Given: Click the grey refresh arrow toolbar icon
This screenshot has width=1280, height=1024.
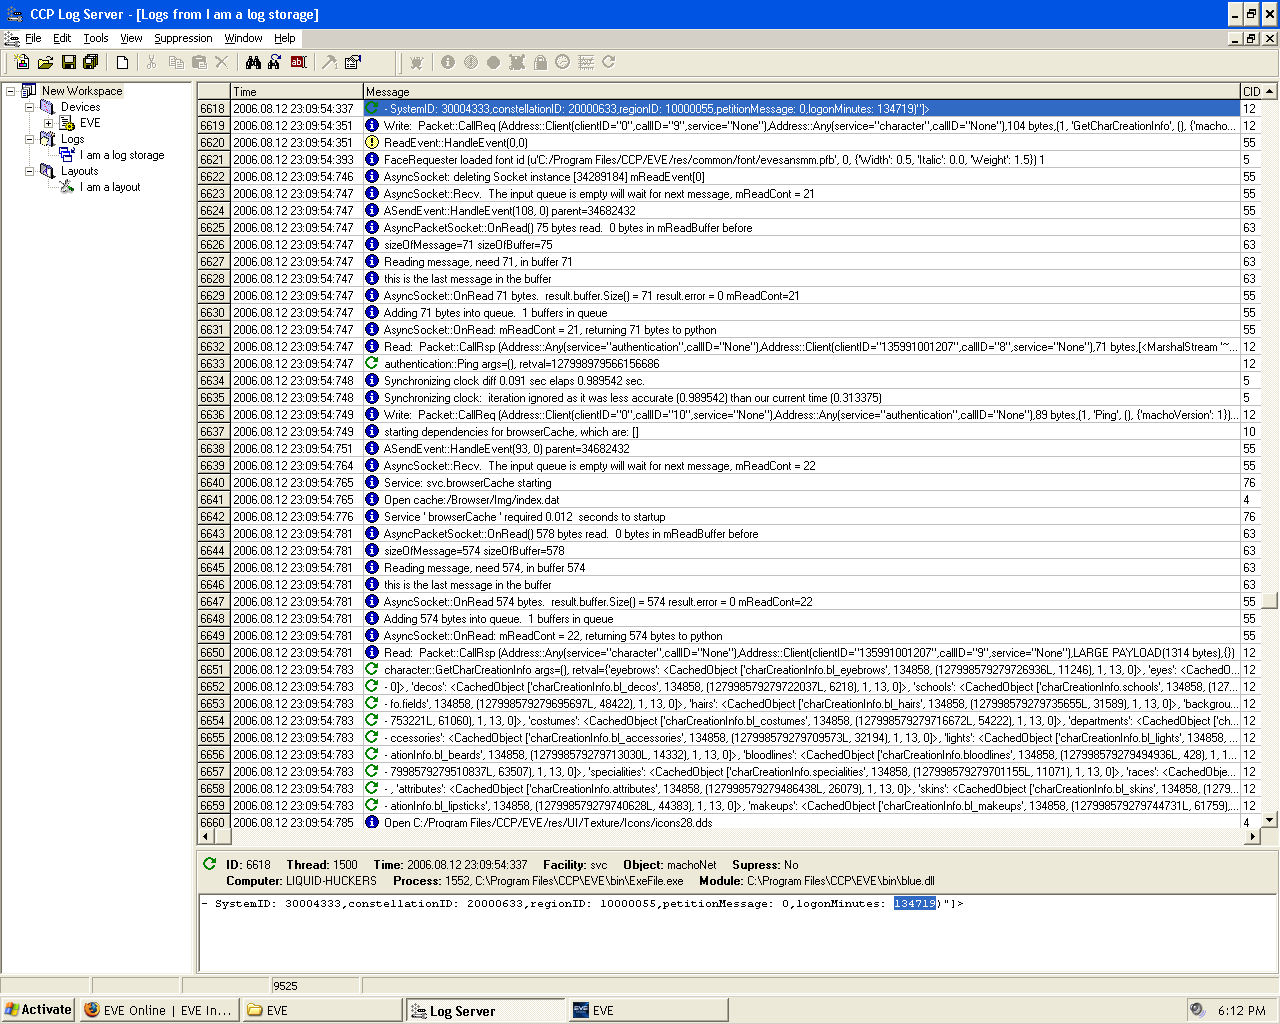Looking at the screenshot, I should [x=608, y=62].
